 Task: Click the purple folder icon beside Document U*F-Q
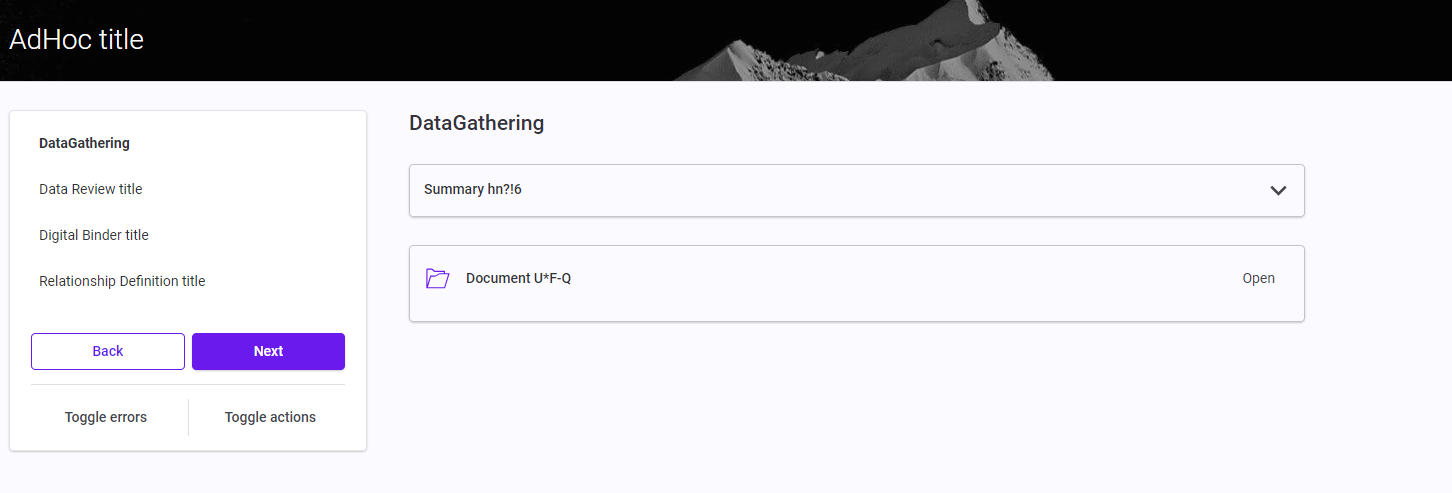pyautogui.click(x=437, y=278)
